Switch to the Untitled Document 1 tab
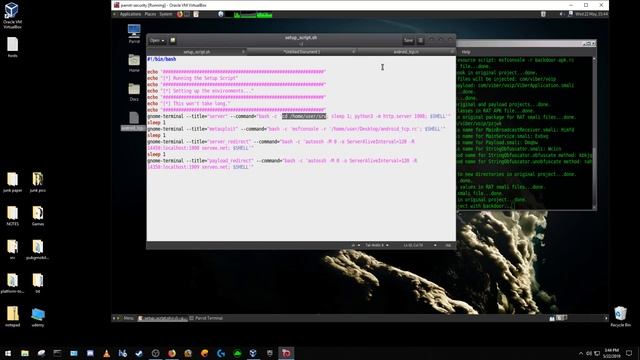 click(302, 52)
